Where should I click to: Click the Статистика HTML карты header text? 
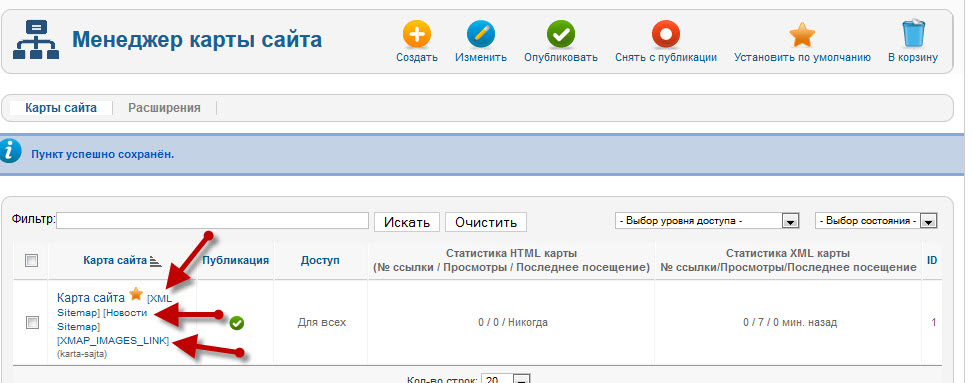511,253
